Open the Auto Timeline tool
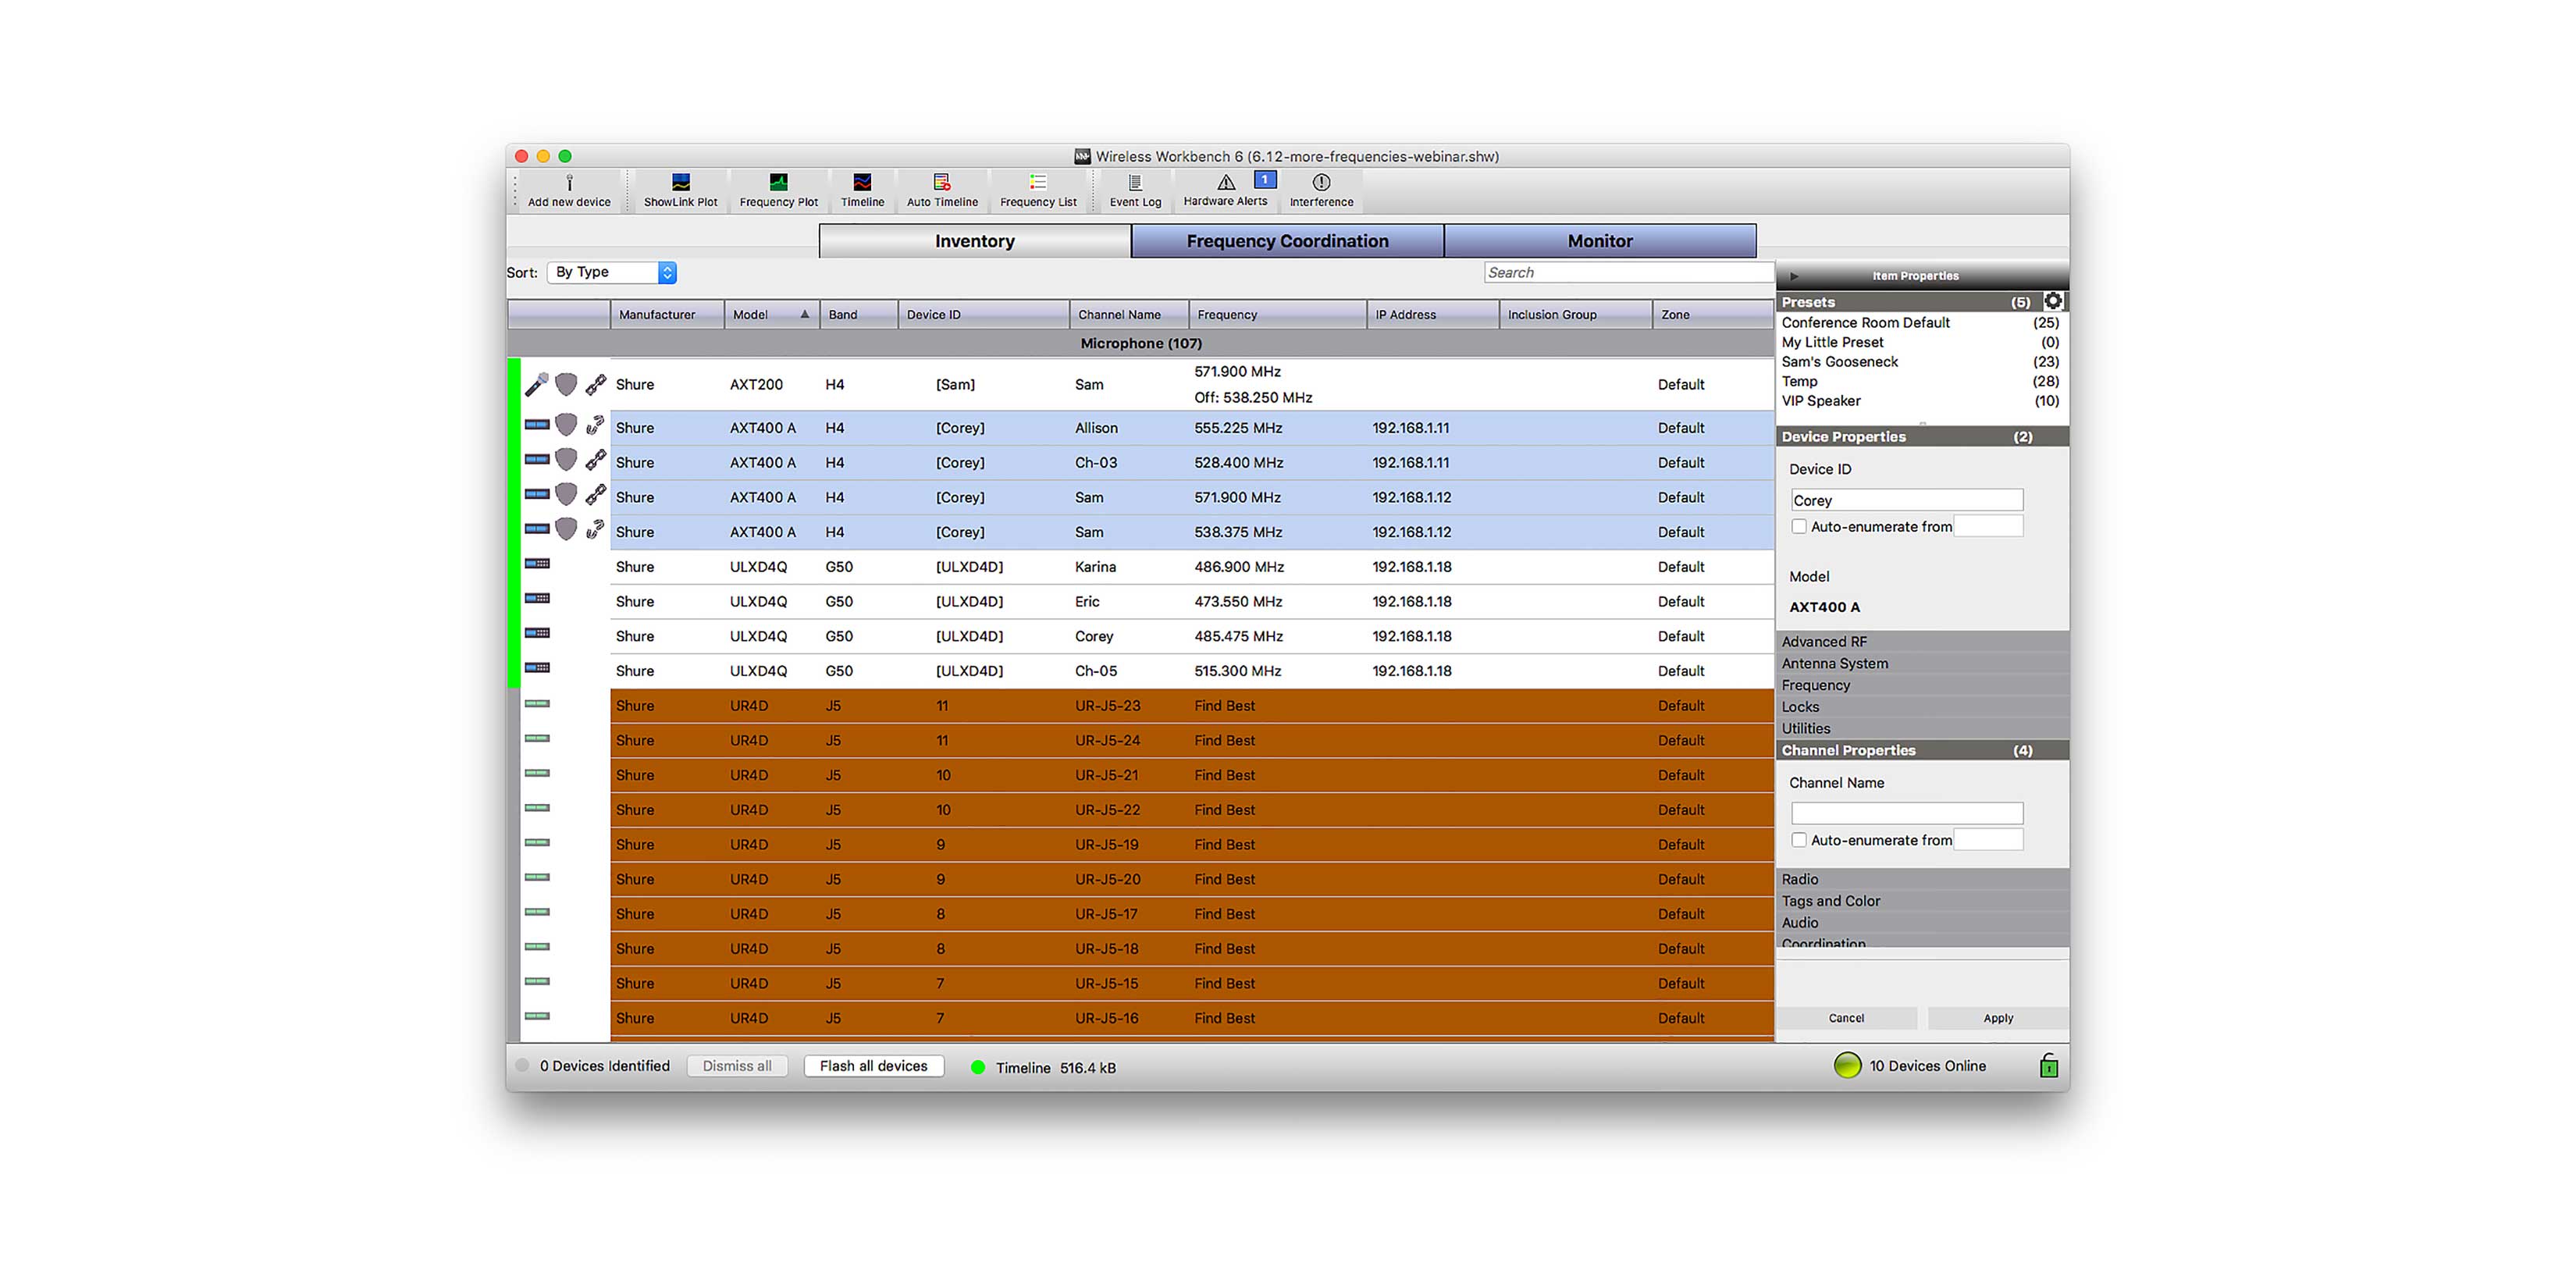 [942, 189]
